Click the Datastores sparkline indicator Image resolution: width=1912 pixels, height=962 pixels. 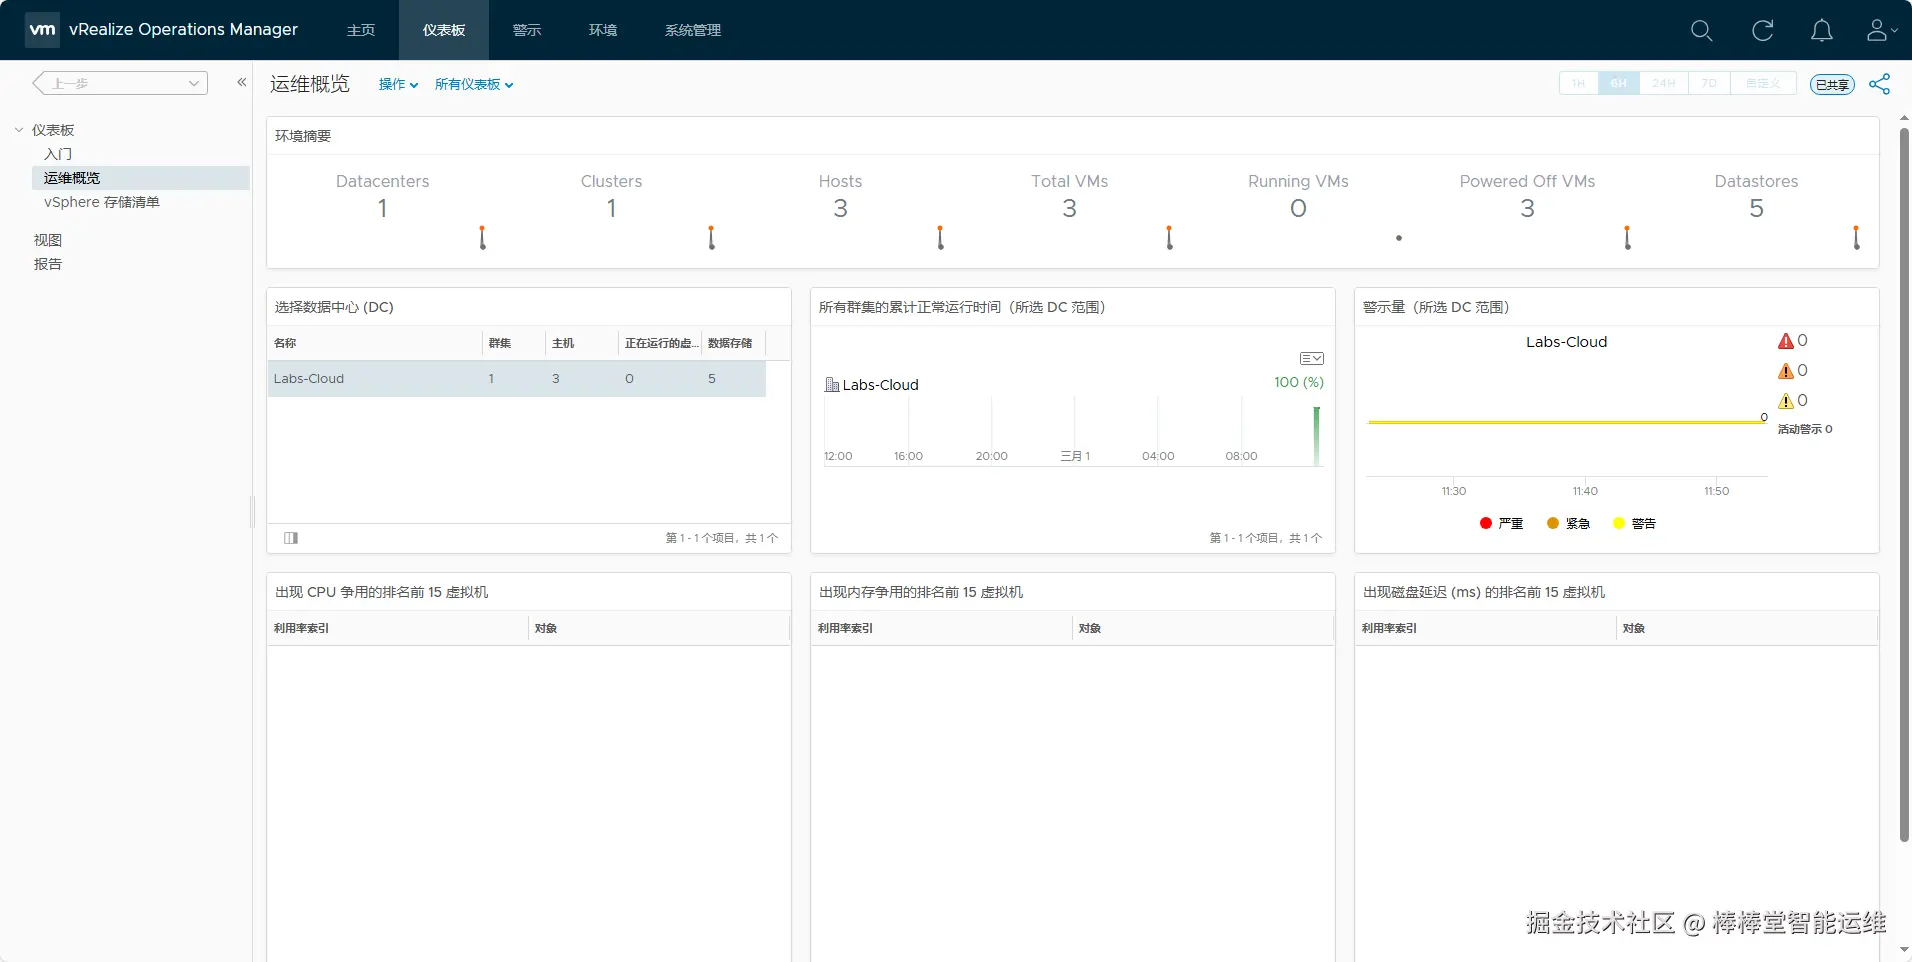pyautogui.click(x=1856, y=238)
